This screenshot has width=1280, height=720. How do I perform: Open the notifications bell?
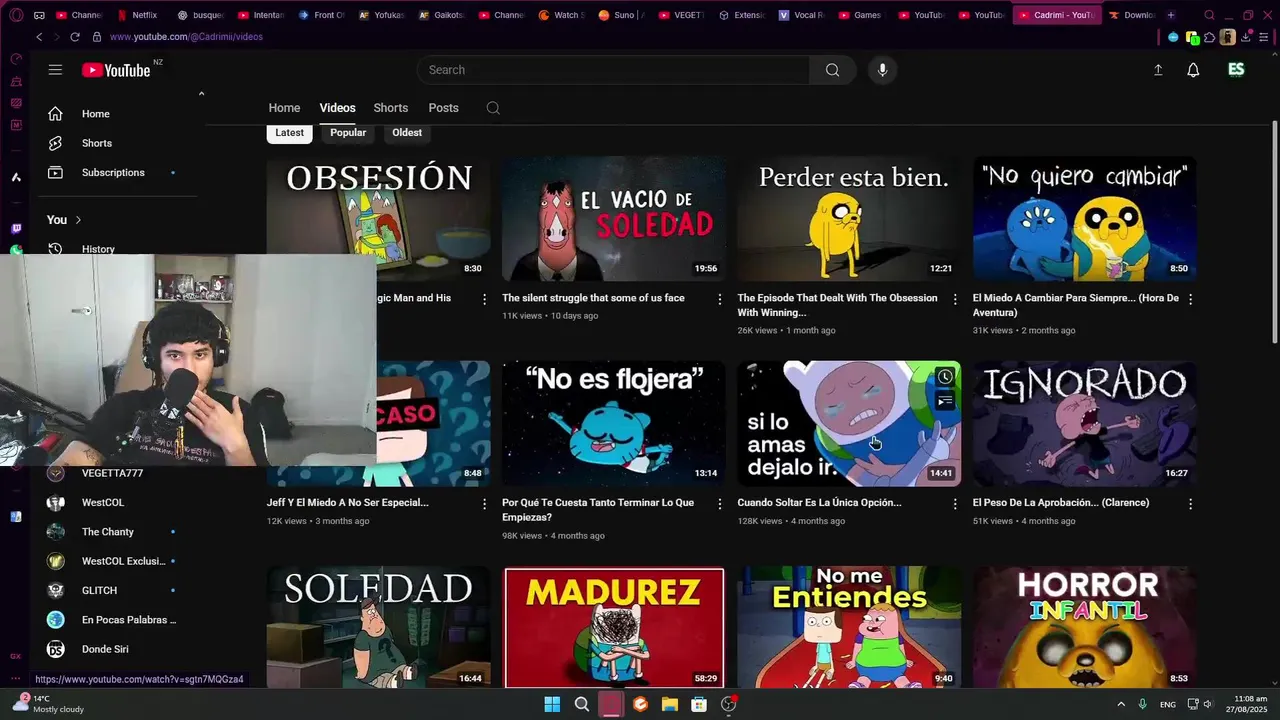tap(1193, 70)
